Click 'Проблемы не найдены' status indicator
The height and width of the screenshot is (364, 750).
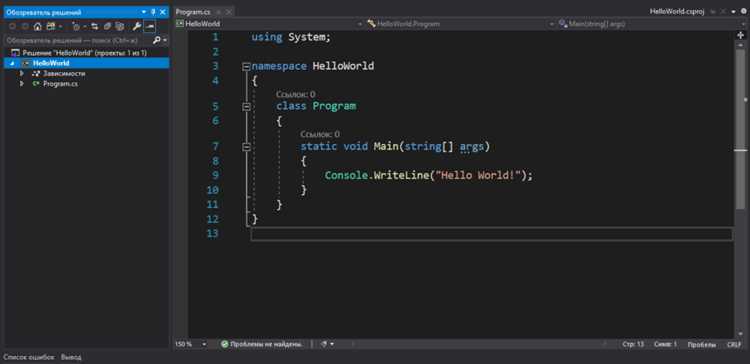[x=266, y=344]
